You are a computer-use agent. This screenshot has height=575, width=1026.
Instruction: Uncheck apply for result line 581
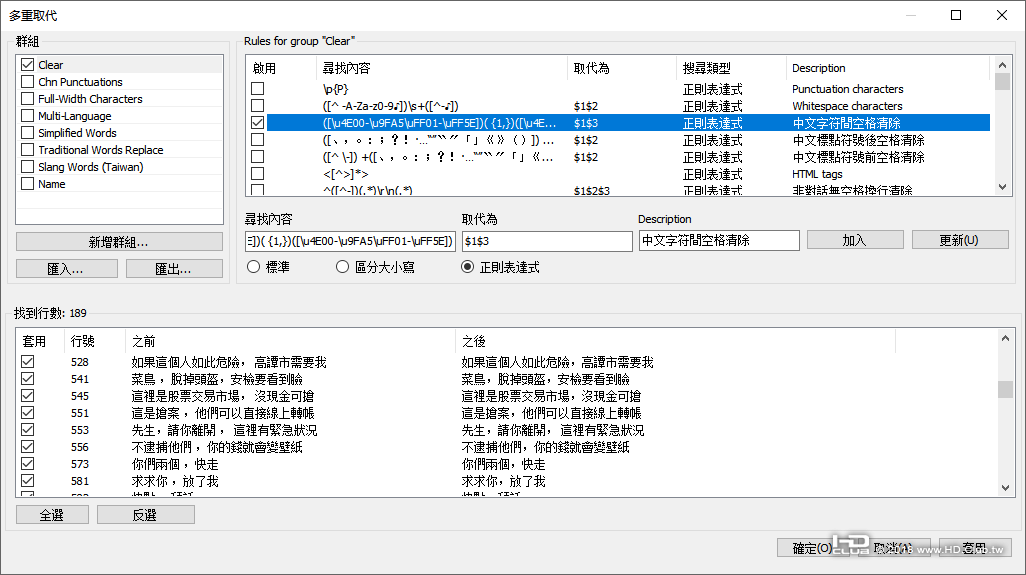27,481
